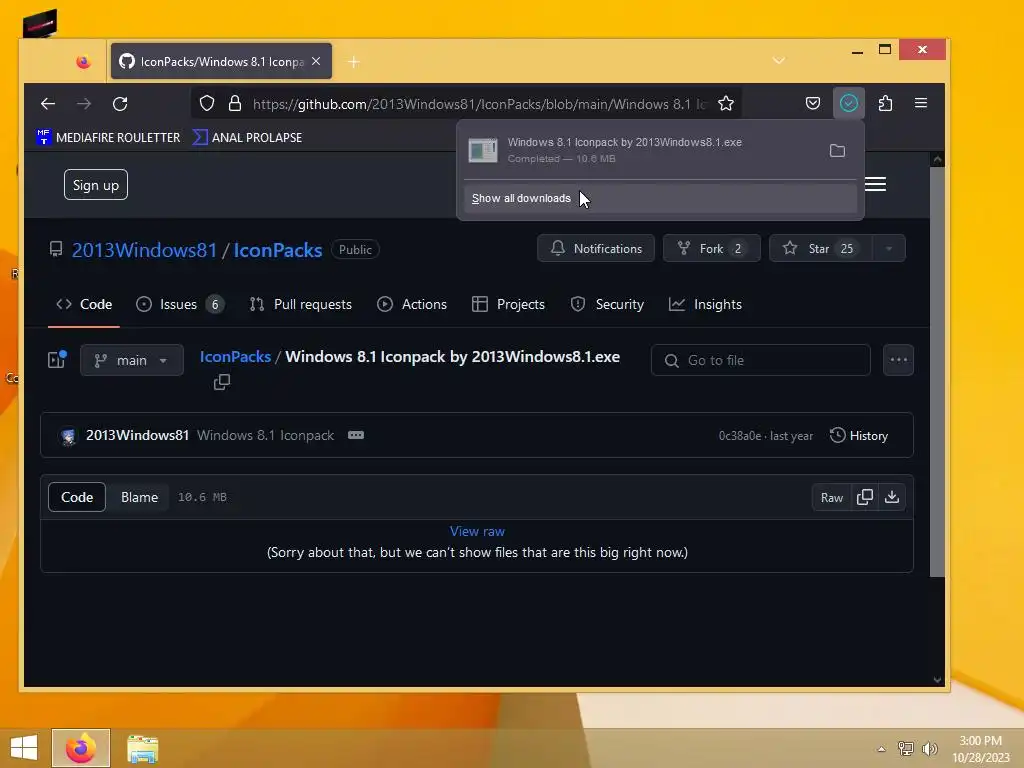
Task: Show downloaded exe in folder
Action: (837, 151)
